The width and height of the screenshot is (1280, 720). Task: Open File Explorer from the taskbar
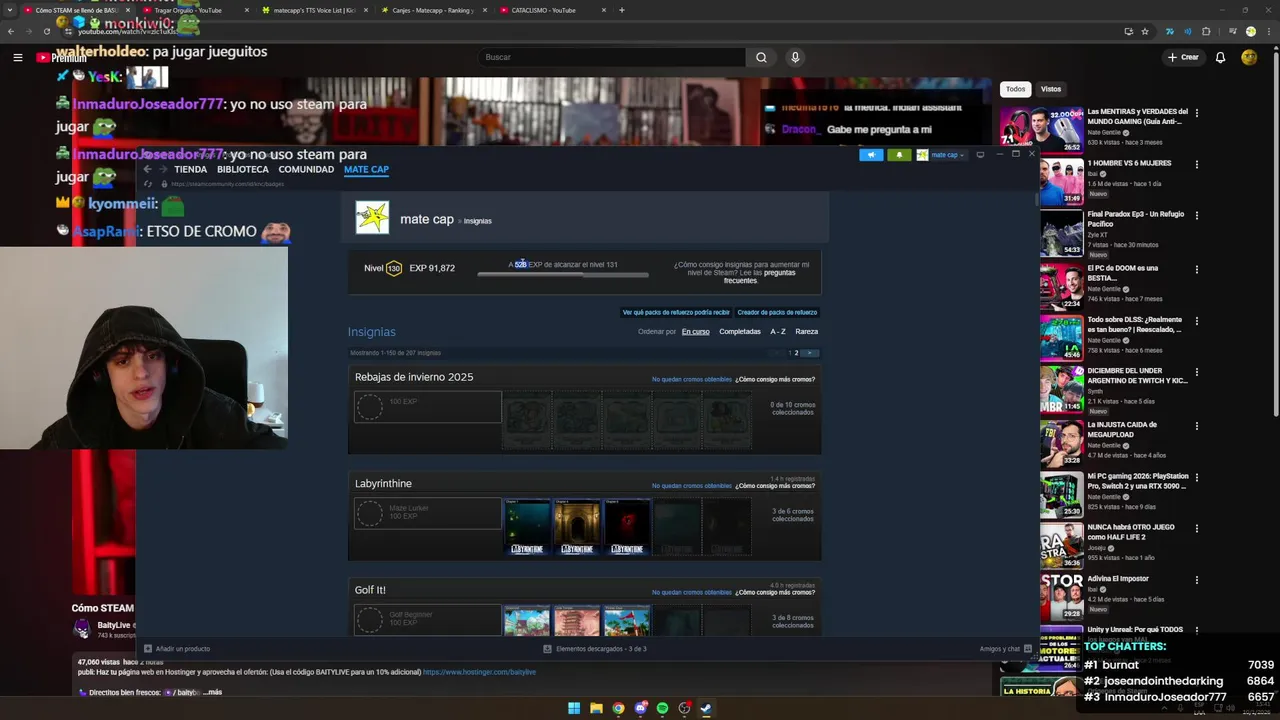click(596, 708)
